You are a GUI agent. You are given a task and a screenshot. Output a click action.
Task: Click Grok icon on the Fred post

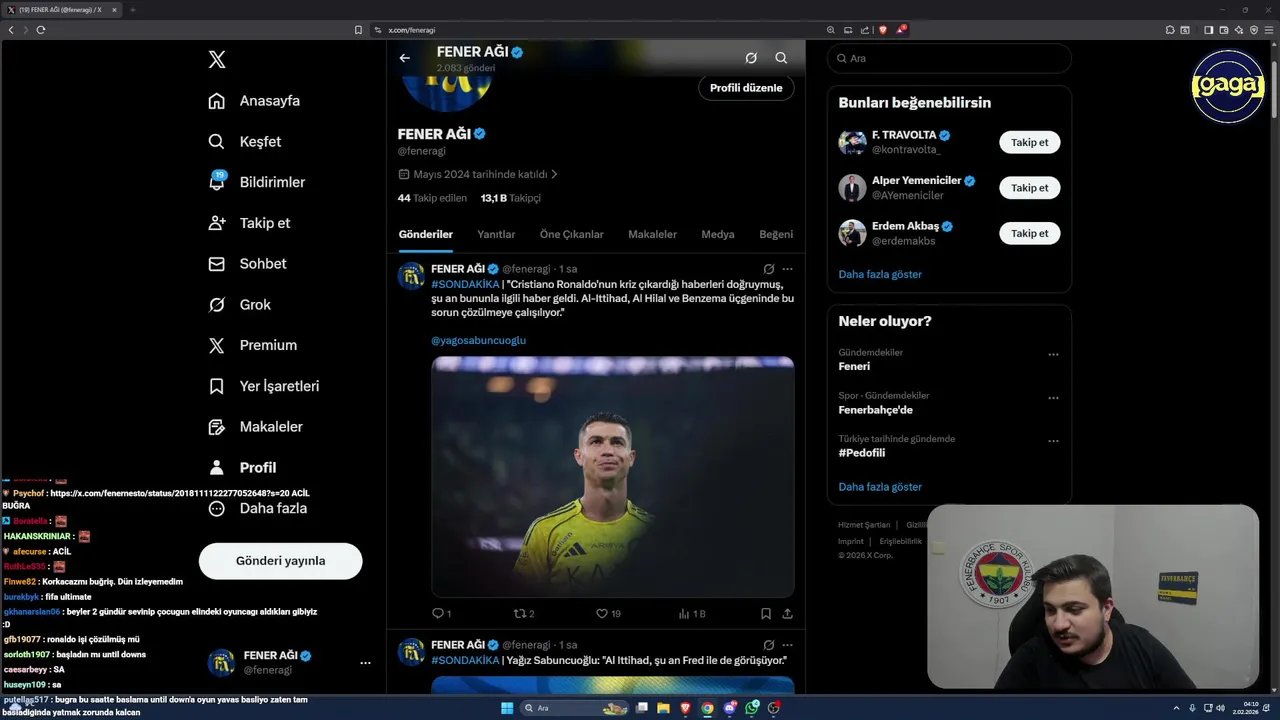[x=768, y=645]
